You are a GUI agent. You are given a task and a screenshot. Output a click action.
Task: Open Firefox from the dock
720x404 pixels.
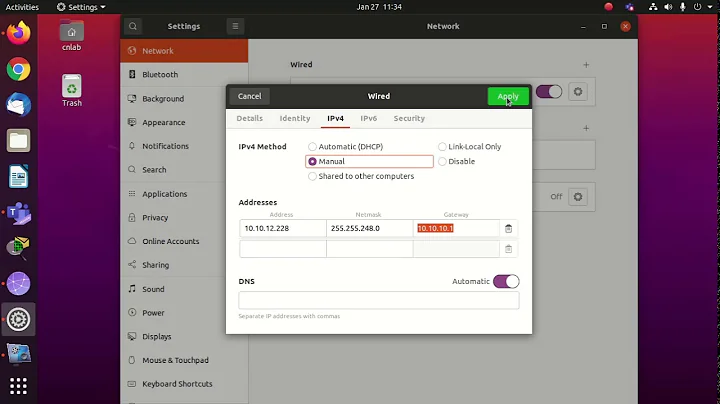18,33
